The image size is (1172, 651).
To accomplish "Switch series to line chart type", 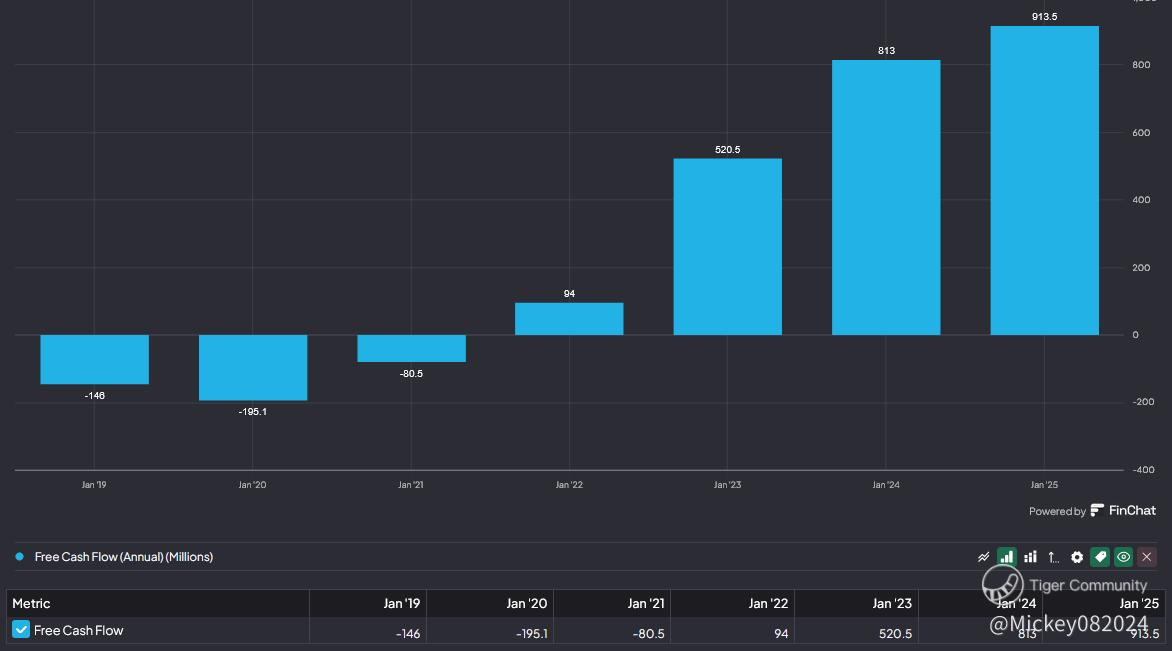I will [x=984, y=557].
